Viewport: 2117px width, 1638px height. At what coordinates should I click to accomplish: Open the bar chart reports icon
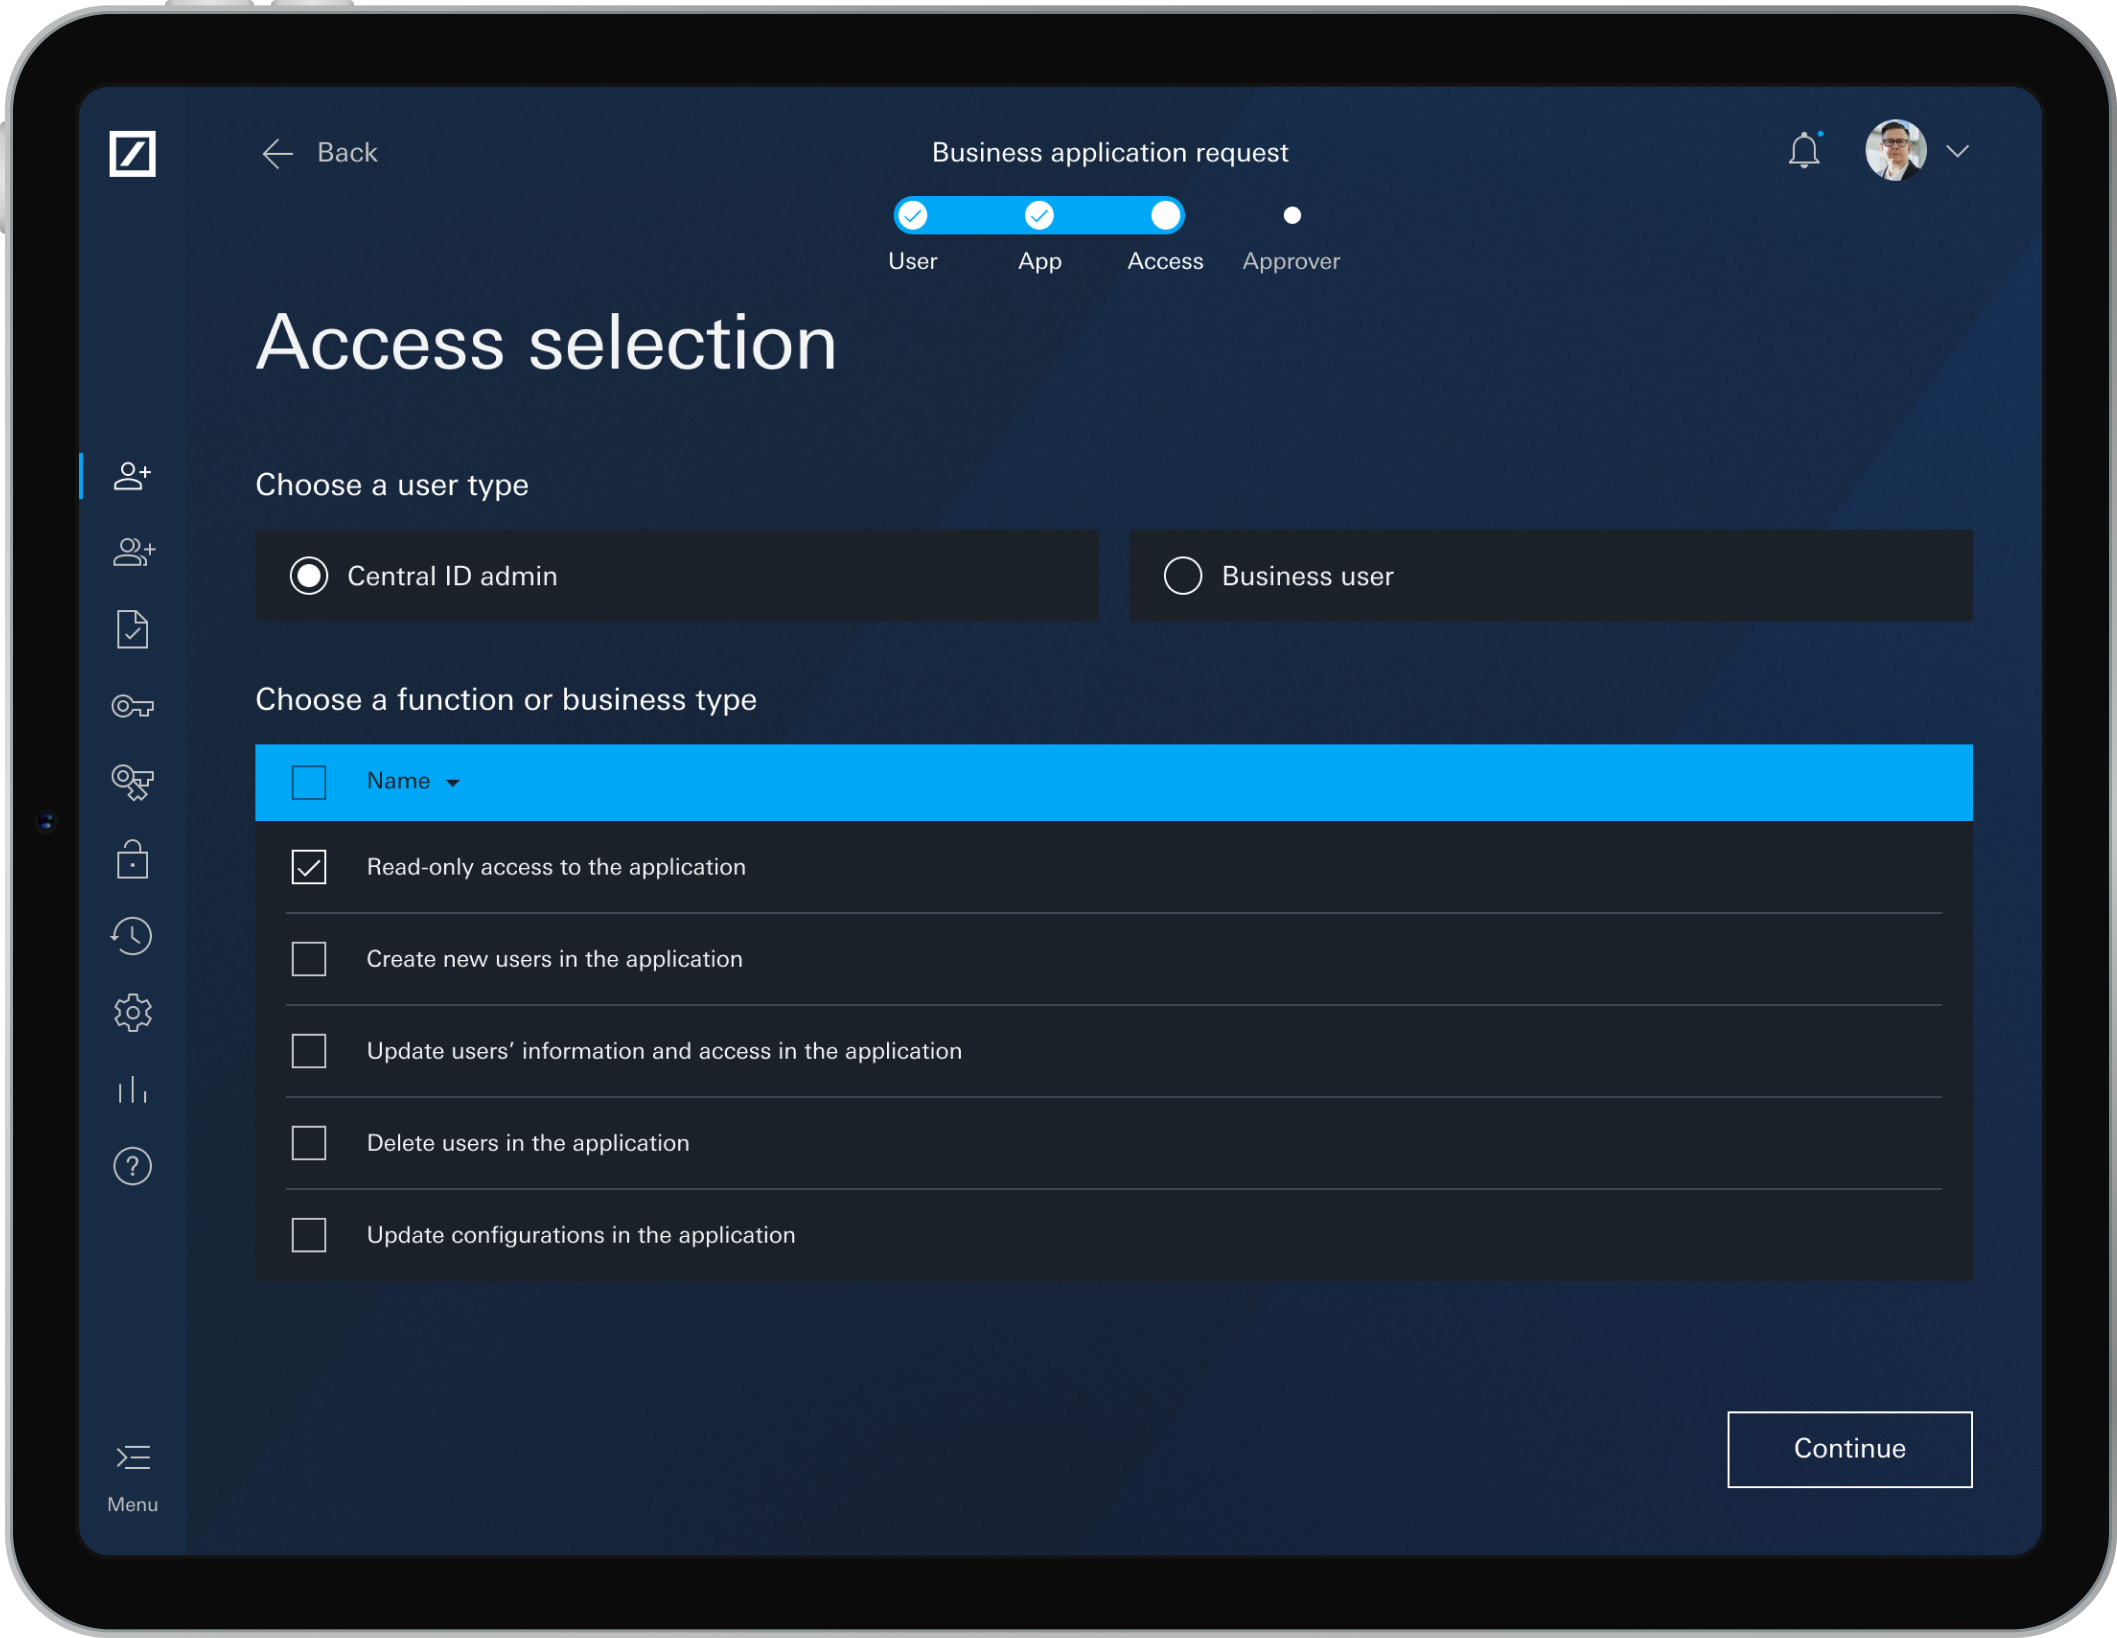[x=132, y=1089]
